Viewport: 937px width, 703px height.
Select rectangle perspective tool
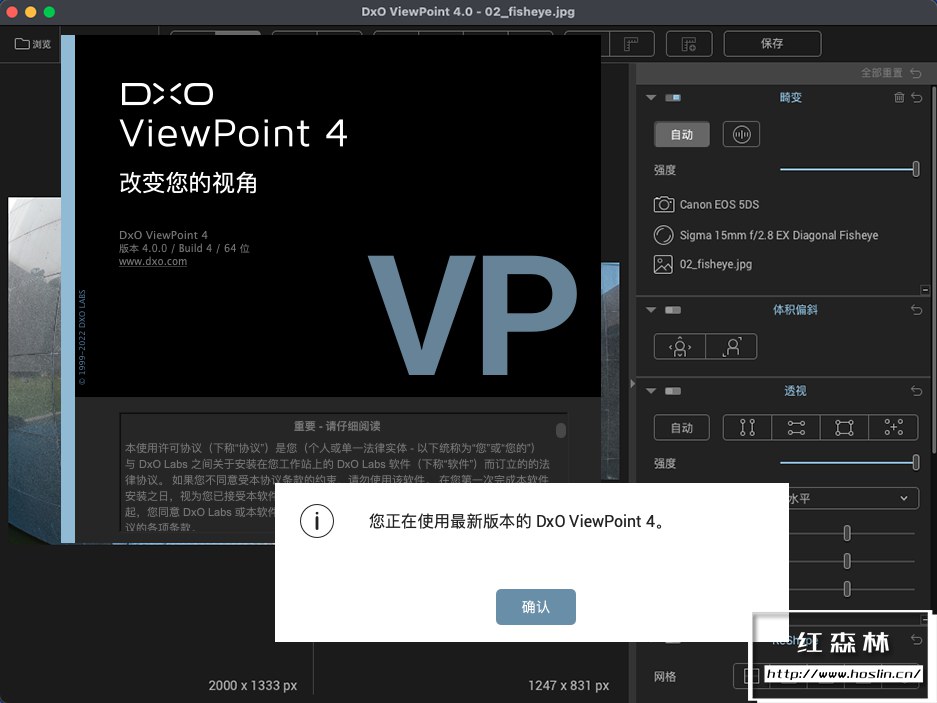coord(844,427)
